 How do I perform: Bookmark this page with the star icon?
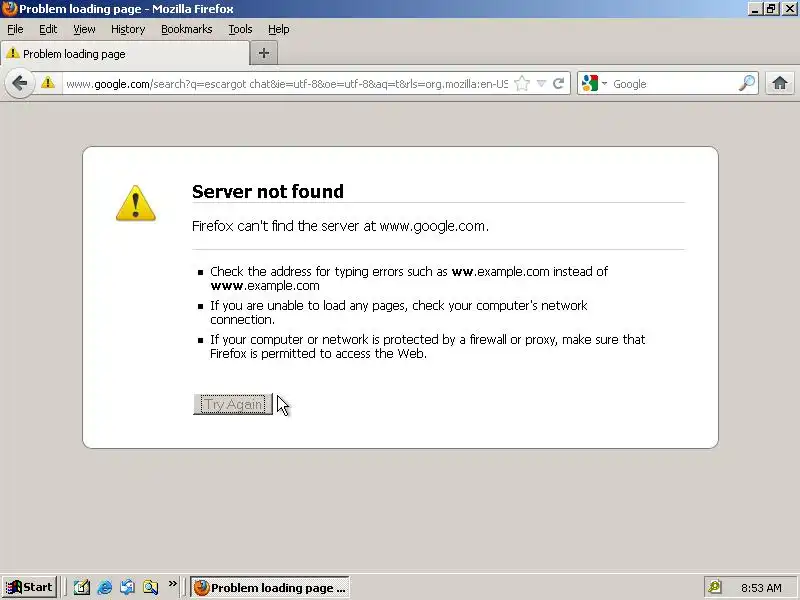click(522, 83)
